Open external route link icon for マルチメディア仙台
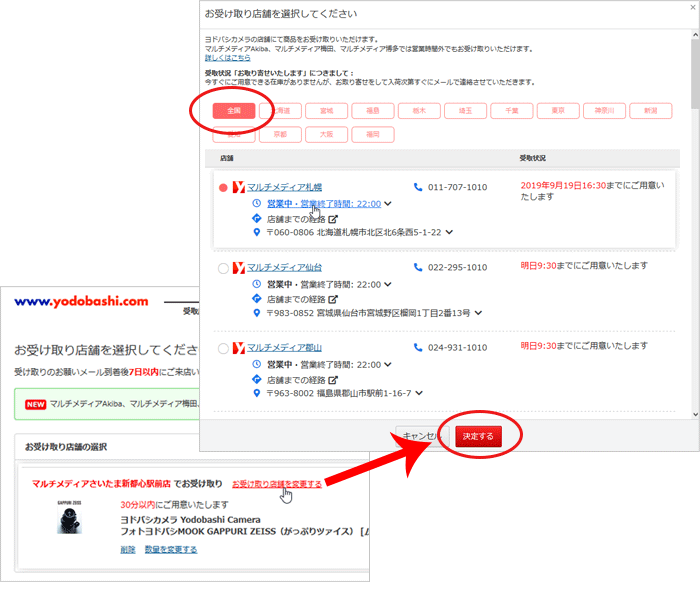The height and width of the screenshot is (600, 700). (333, 299)
